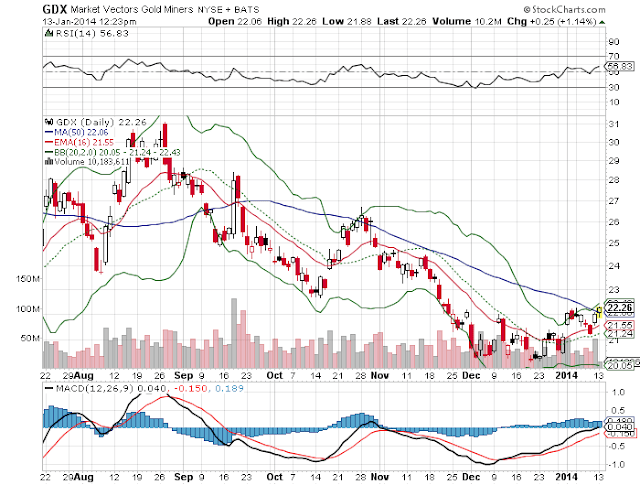
Task: Click 2014 on the price chart's date axis
Action: coord(566,375)
